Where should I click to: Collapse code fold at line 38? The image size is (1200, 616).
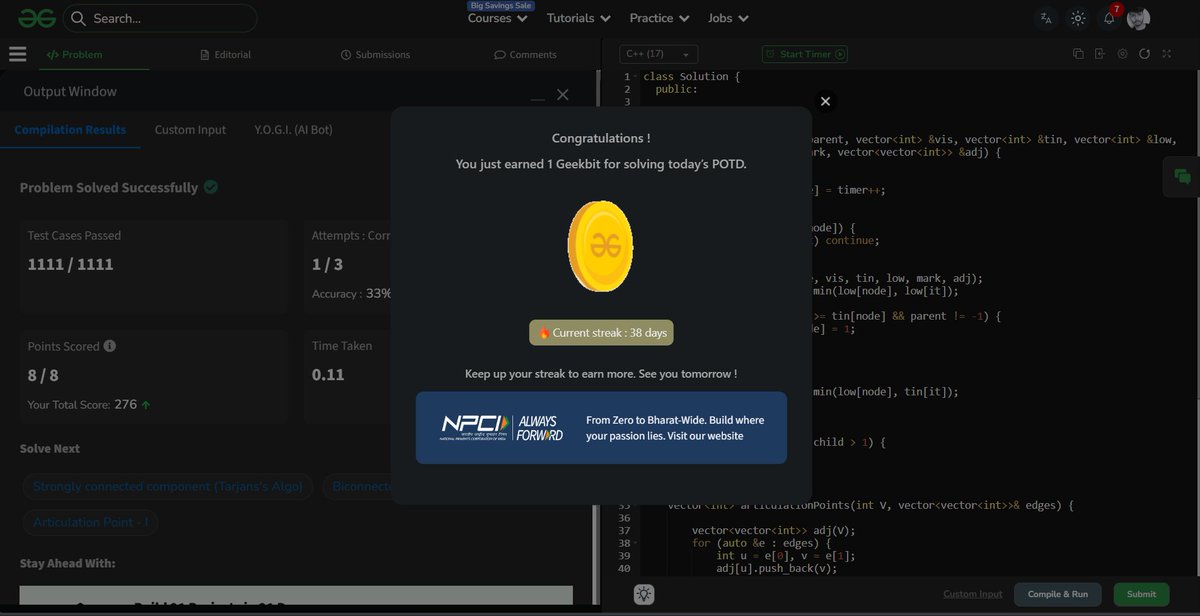coord(636,543)
